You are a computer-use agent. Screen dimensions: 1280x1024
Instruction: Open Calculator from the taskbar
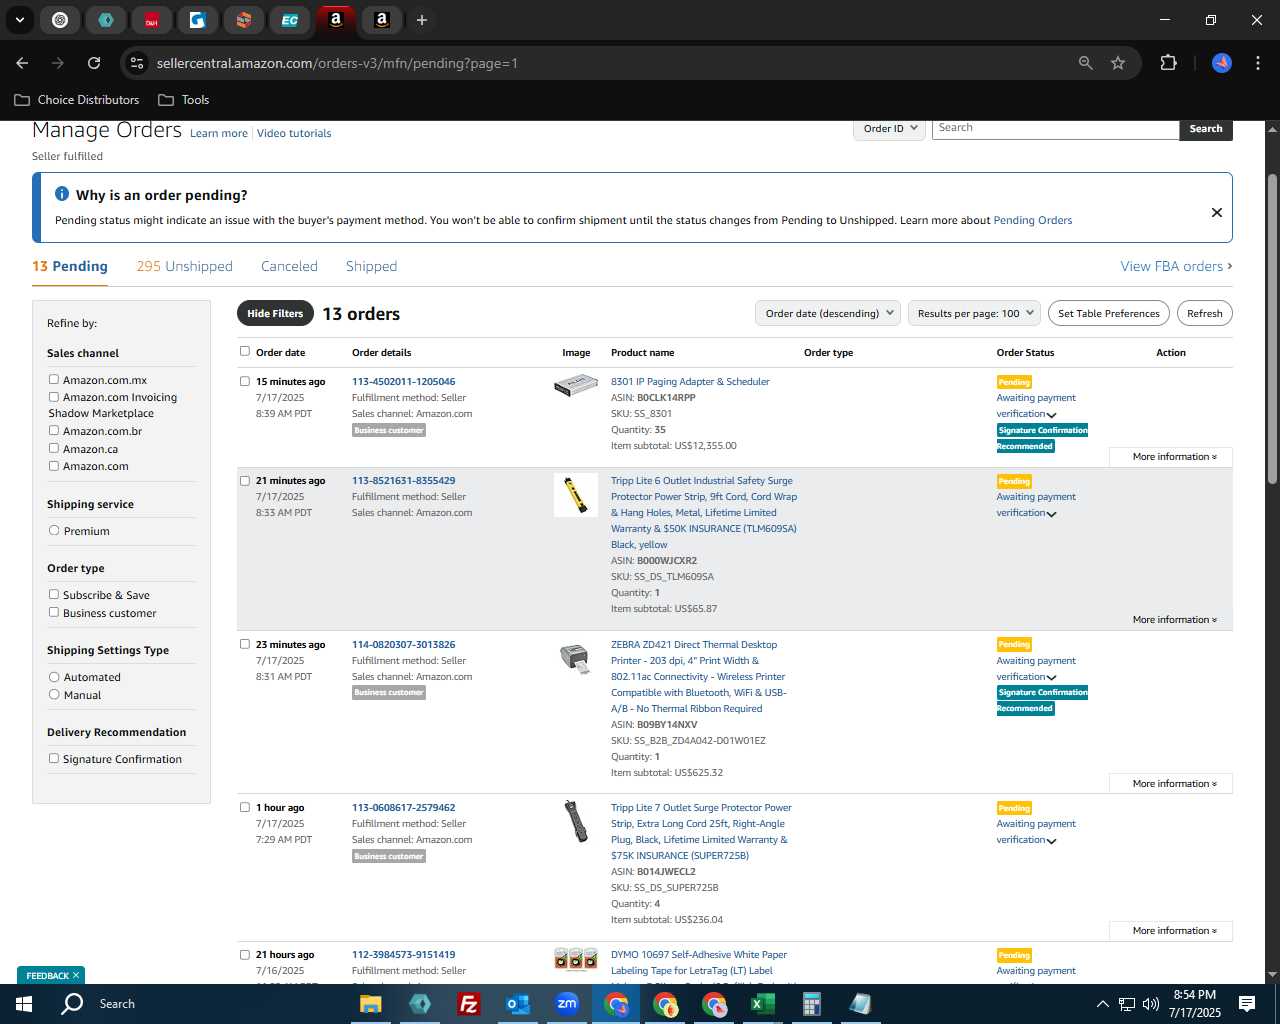[811, 1004]
